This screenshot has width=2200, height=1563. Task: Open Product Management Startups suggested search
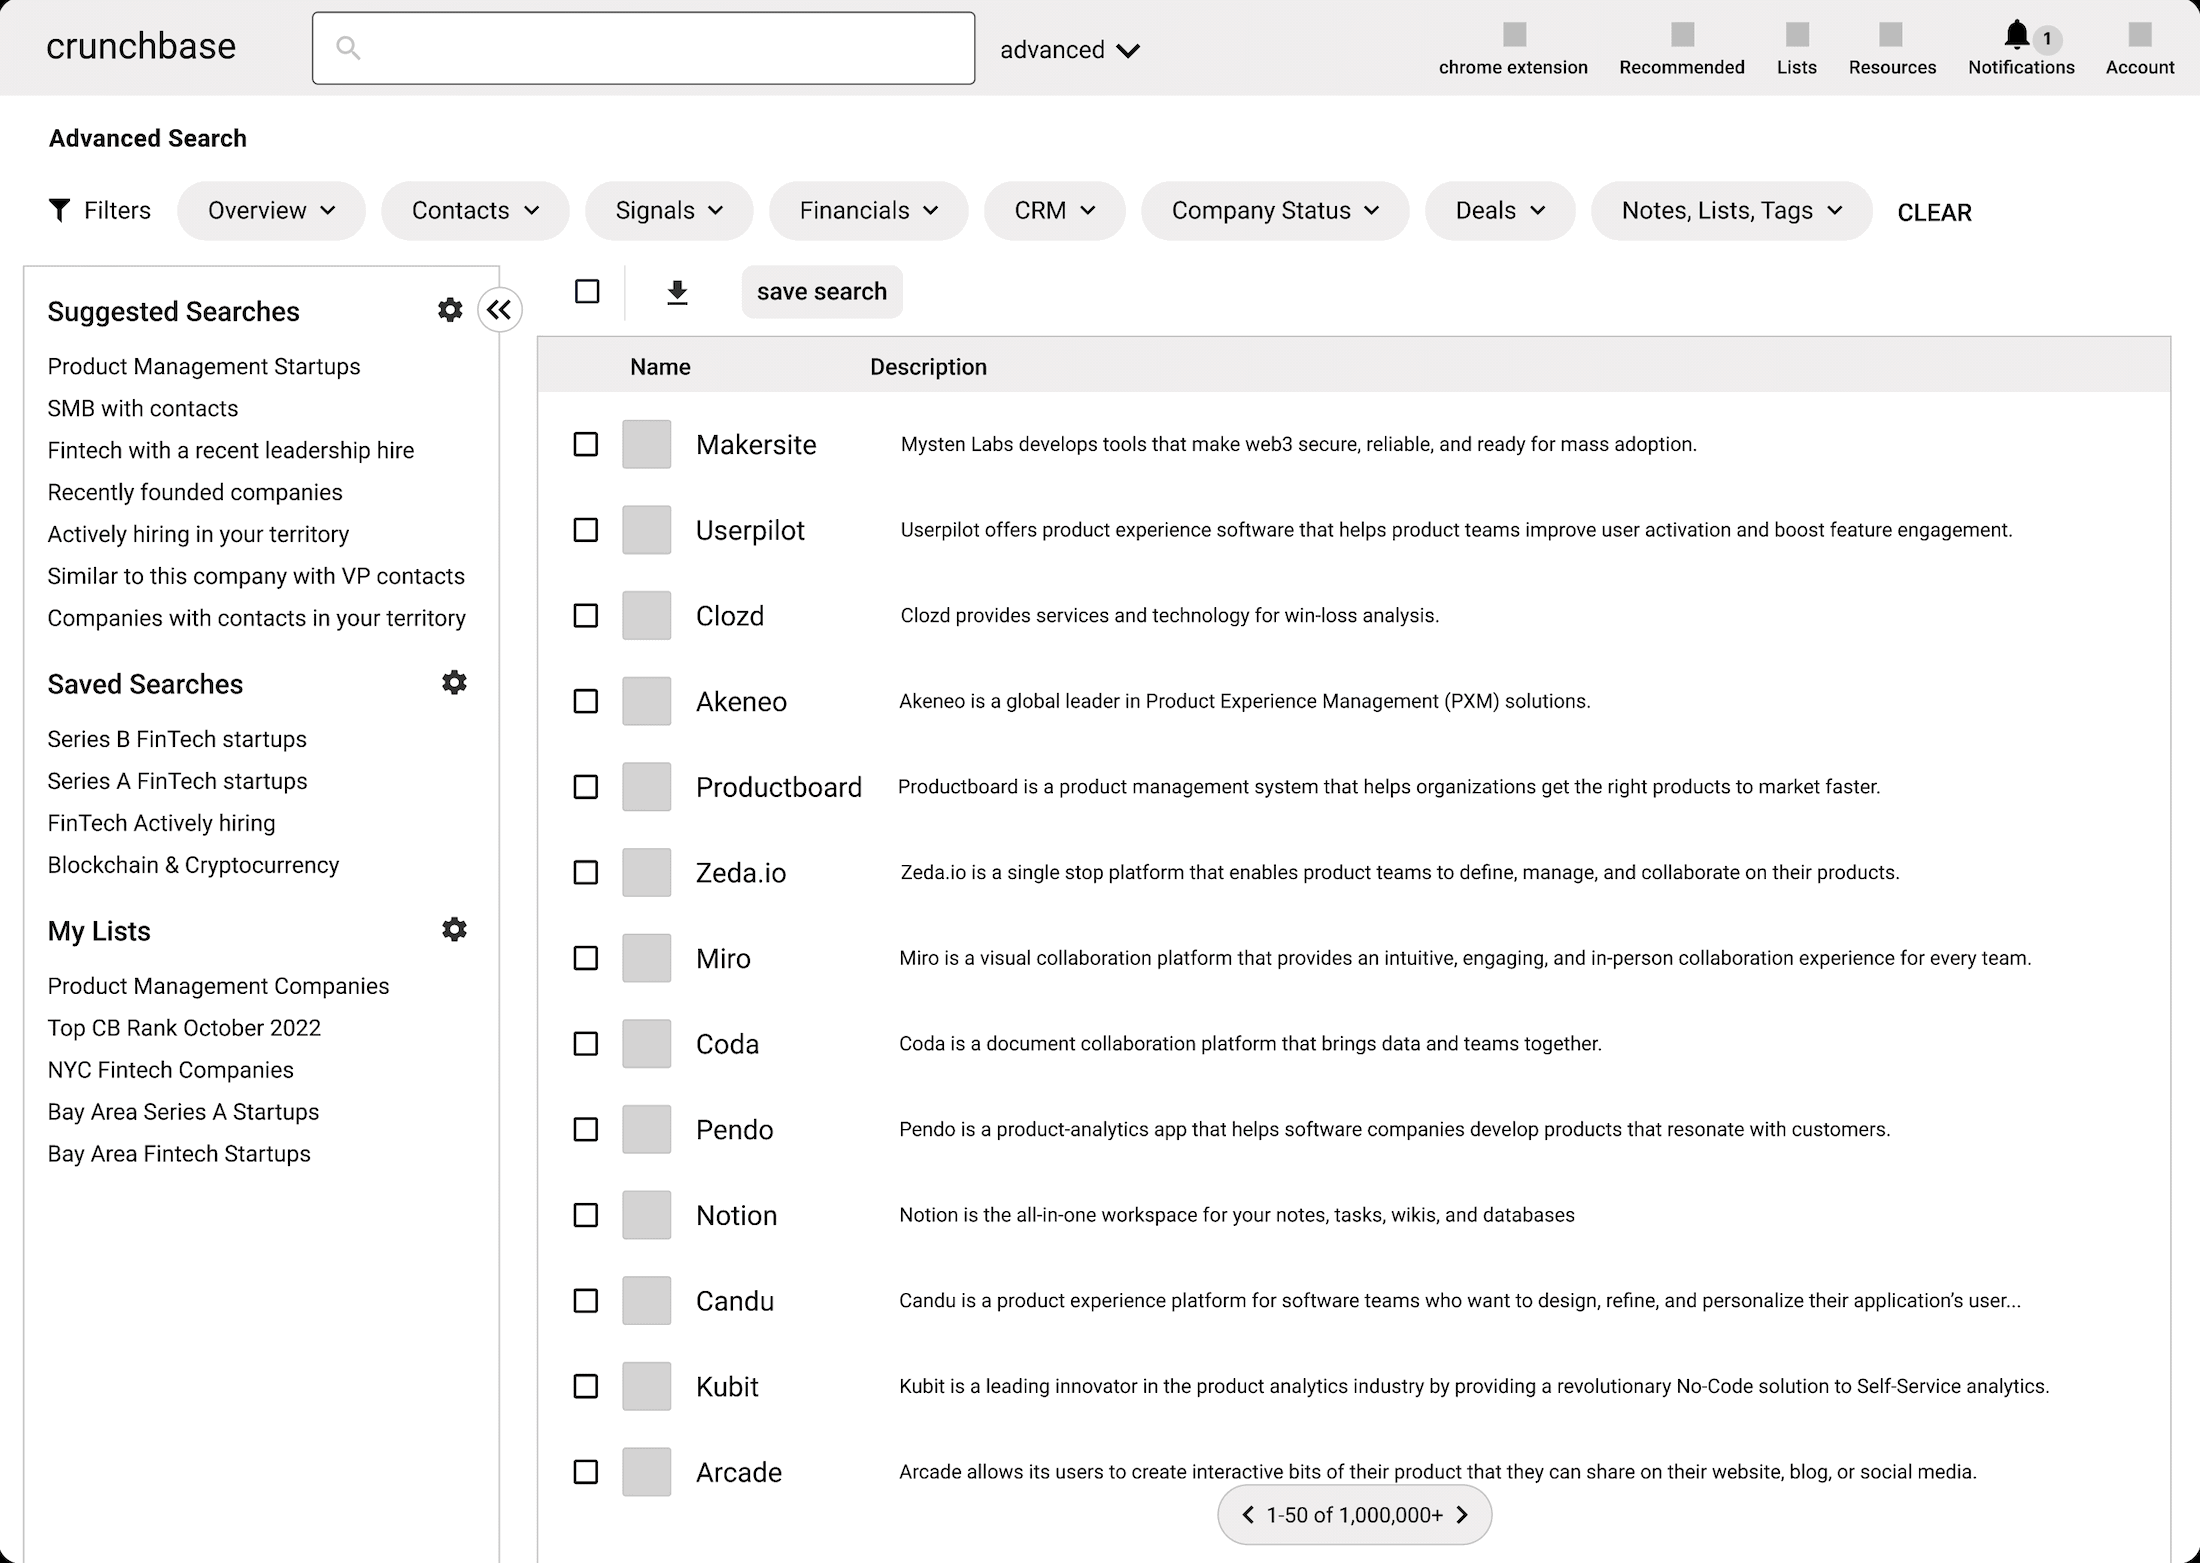click(x=204, y=366)
